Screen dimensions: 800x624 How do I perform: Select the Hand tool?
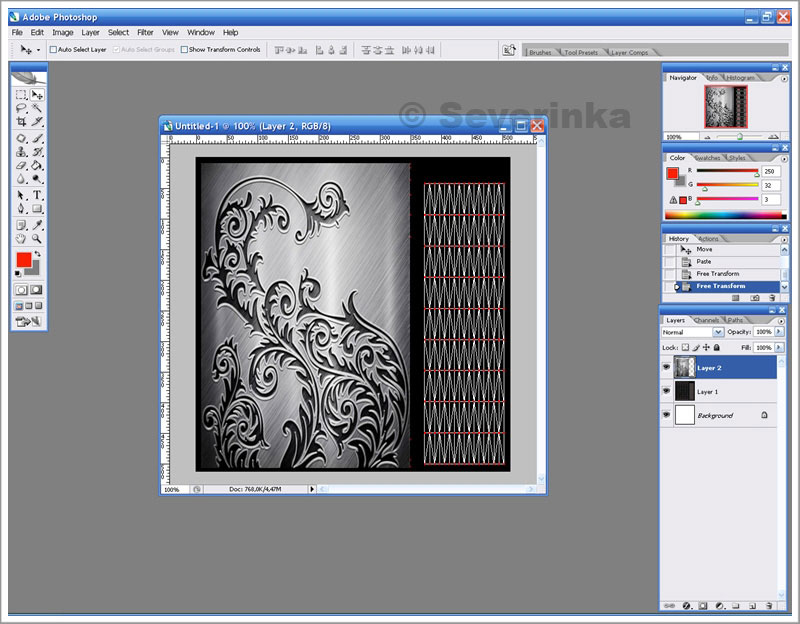coord(21,239)
